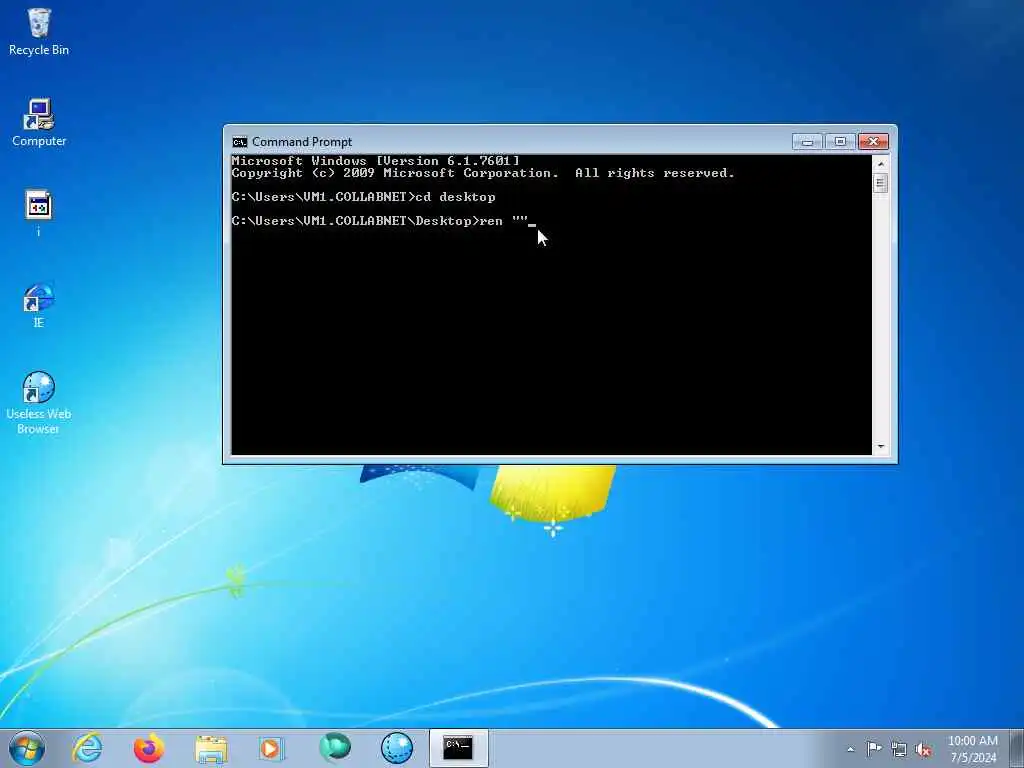Click the blue globe taskbar icon

396,748
